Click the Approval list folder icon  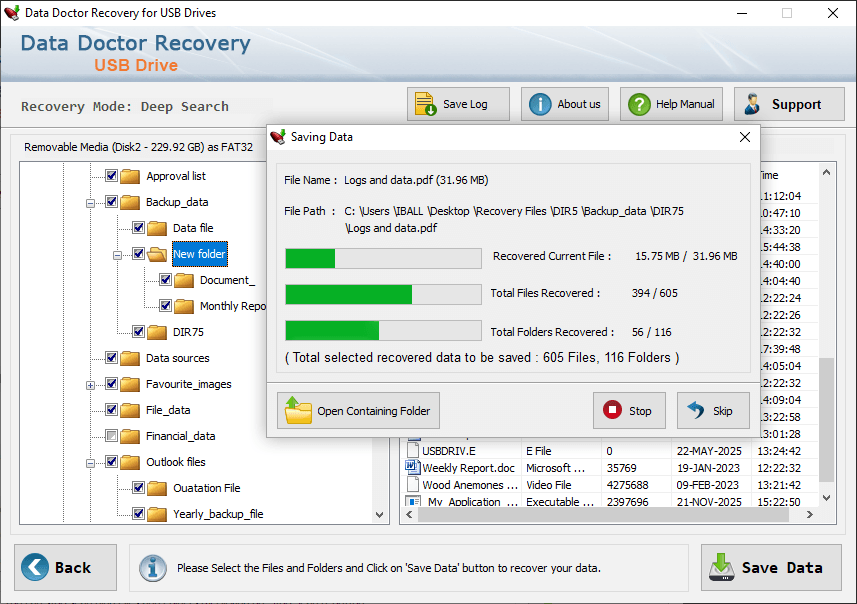[x=130, y=176]
